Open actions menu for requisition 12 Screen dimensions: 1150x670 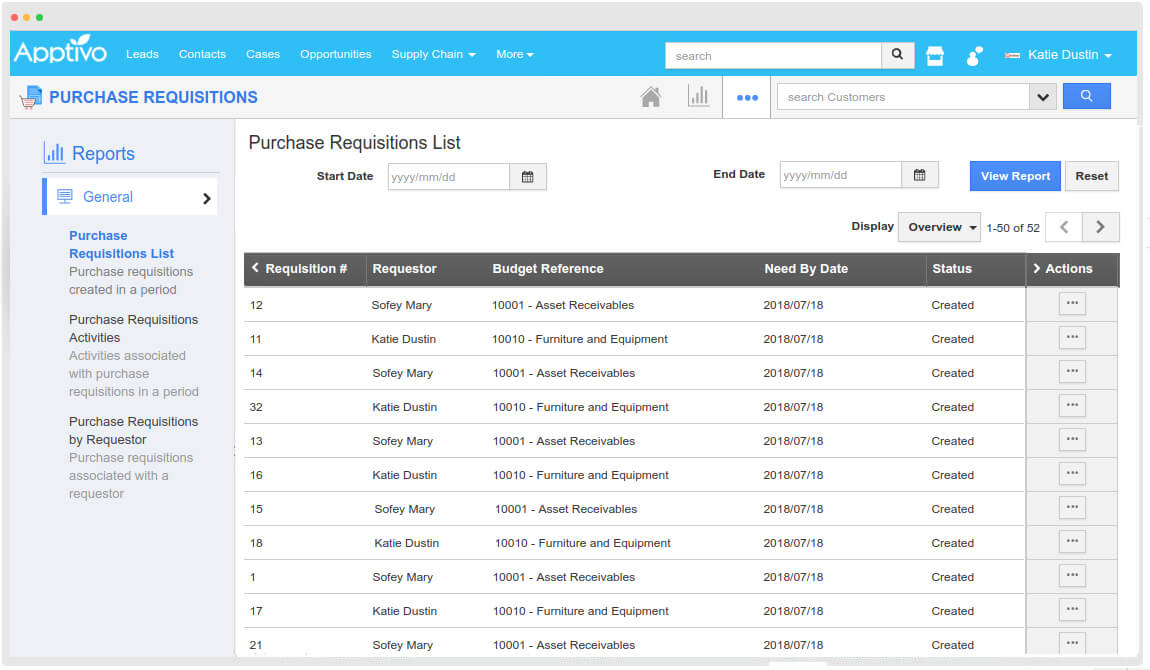(1072, 303)
